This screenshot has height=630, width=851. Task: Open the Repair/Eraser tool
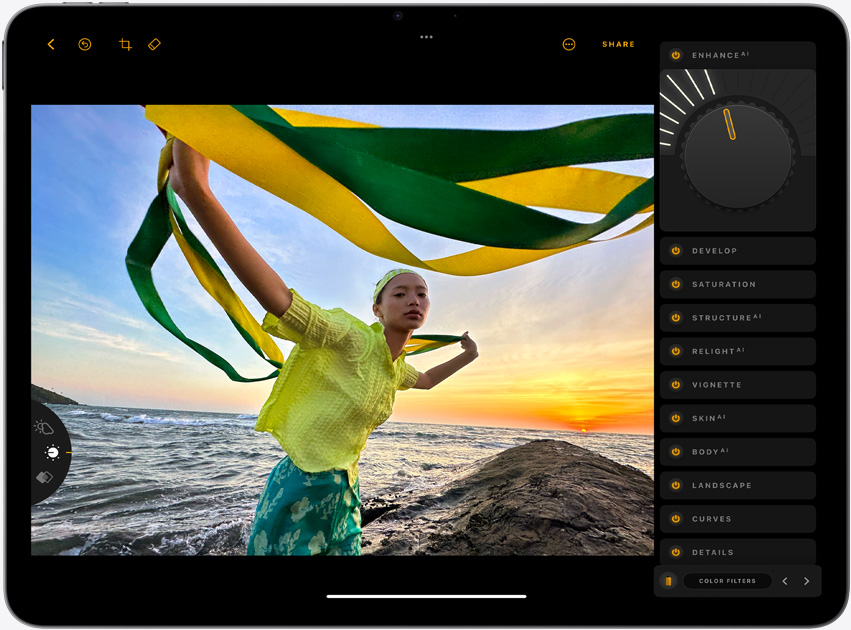click(x=155, y=44)
